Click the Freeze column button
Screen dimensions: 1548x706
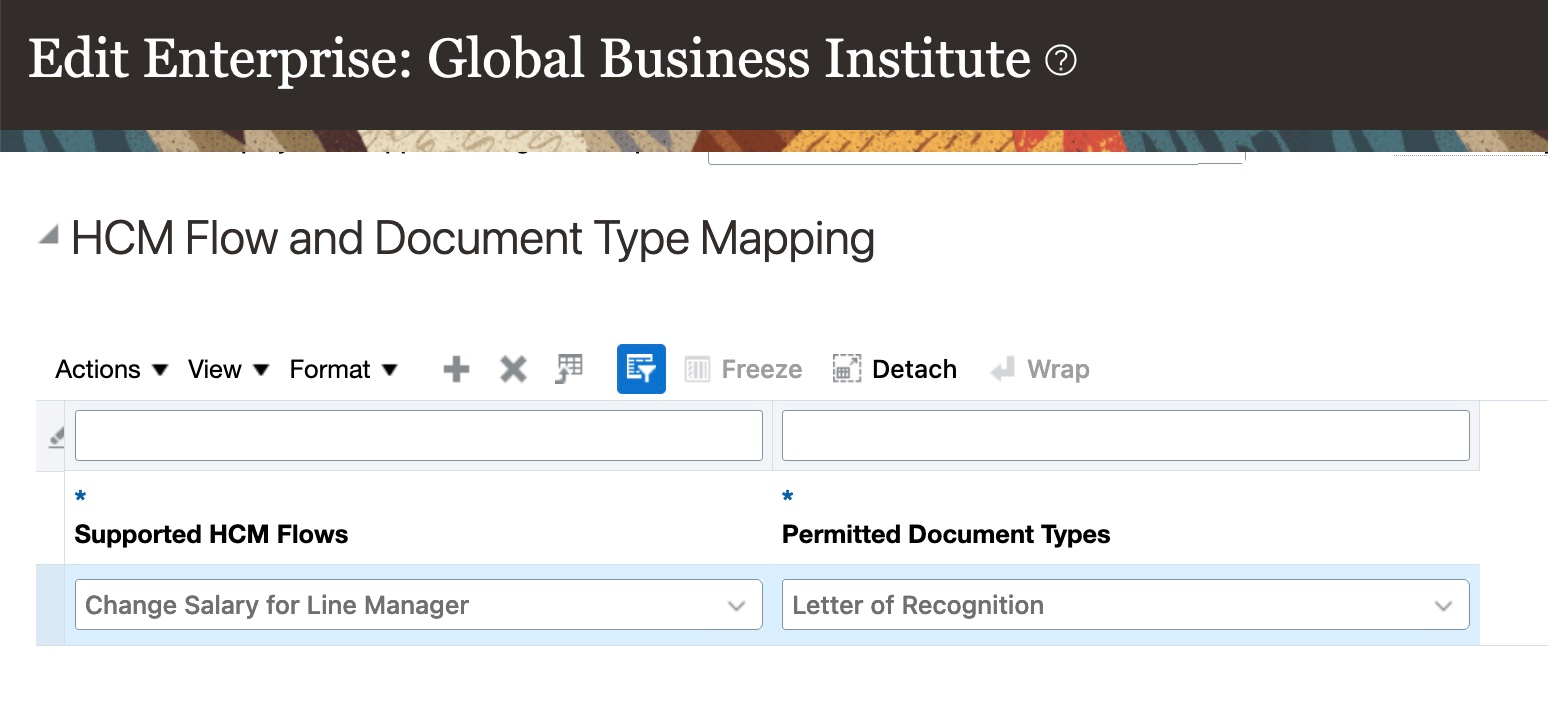coord(743,370)
